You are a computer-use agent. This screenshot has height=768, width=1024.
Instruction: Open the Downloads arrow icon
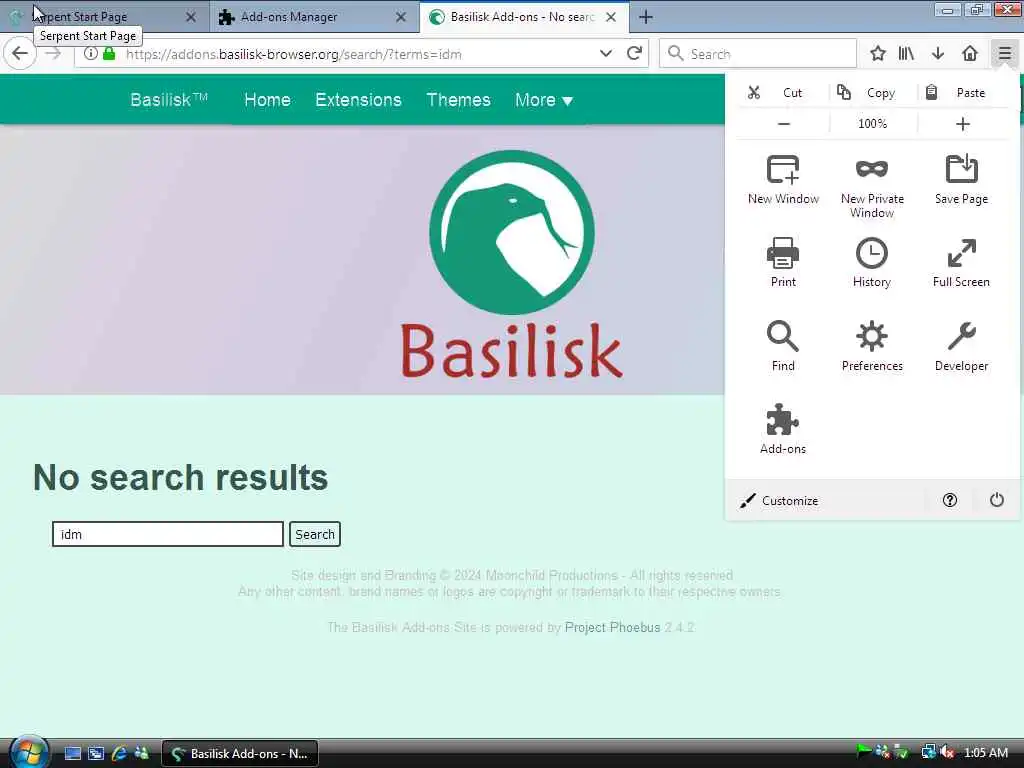pyautogui.click(x=938, y=54)
